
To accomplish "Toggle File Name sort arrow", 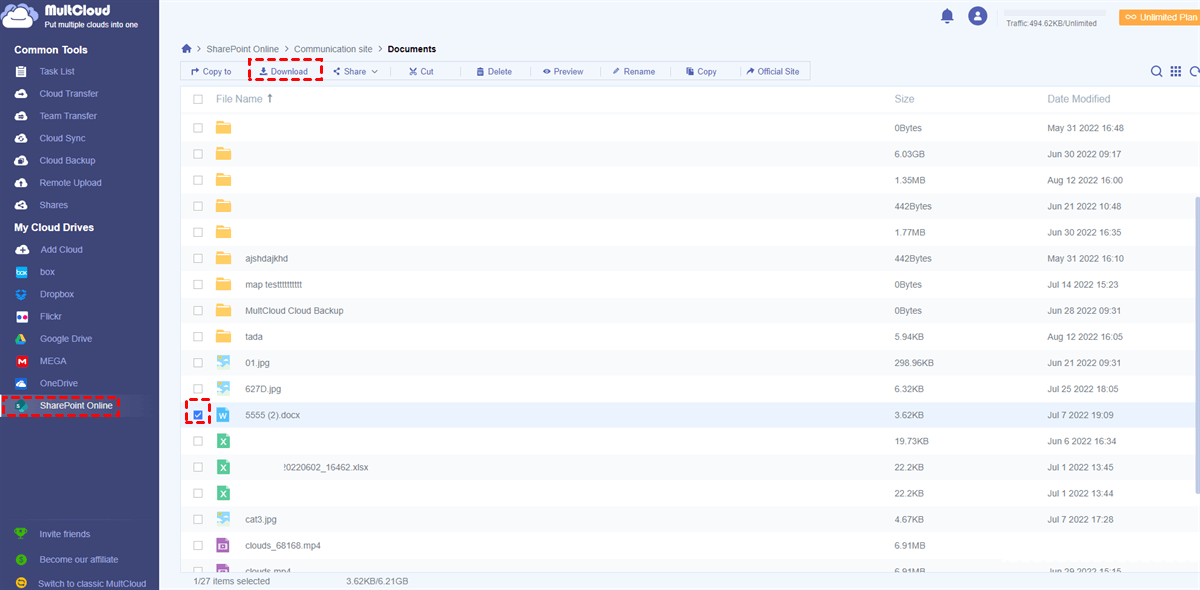I will click(x=270, y=99).
